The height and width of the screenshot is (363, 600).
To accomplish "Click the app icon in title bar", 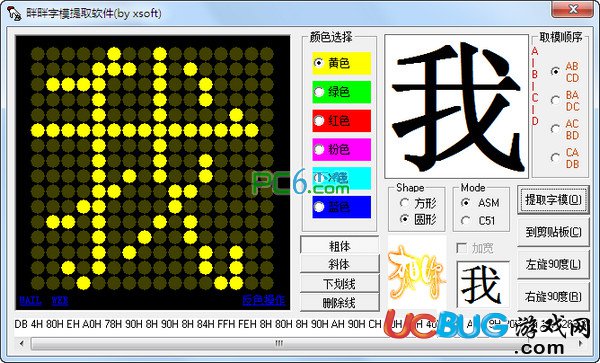I will point(14,13).
